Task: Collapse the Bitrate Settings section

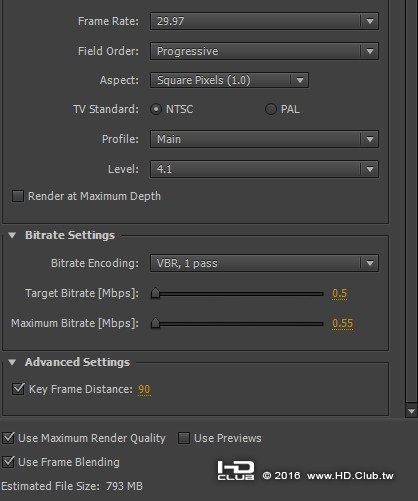Action: tap(12, 235)
